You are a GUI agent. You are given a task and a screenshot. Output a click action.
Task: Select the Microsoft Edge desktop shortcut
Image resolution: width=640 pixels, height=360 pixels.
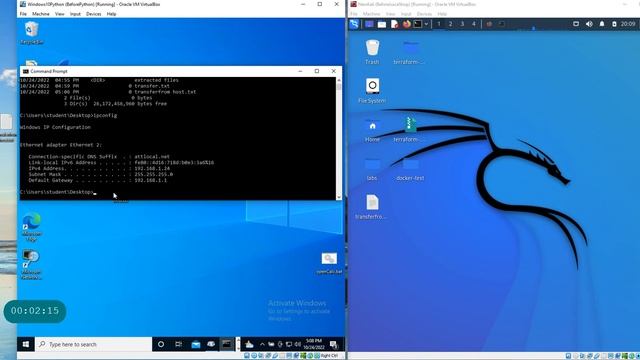pos(31,227)
